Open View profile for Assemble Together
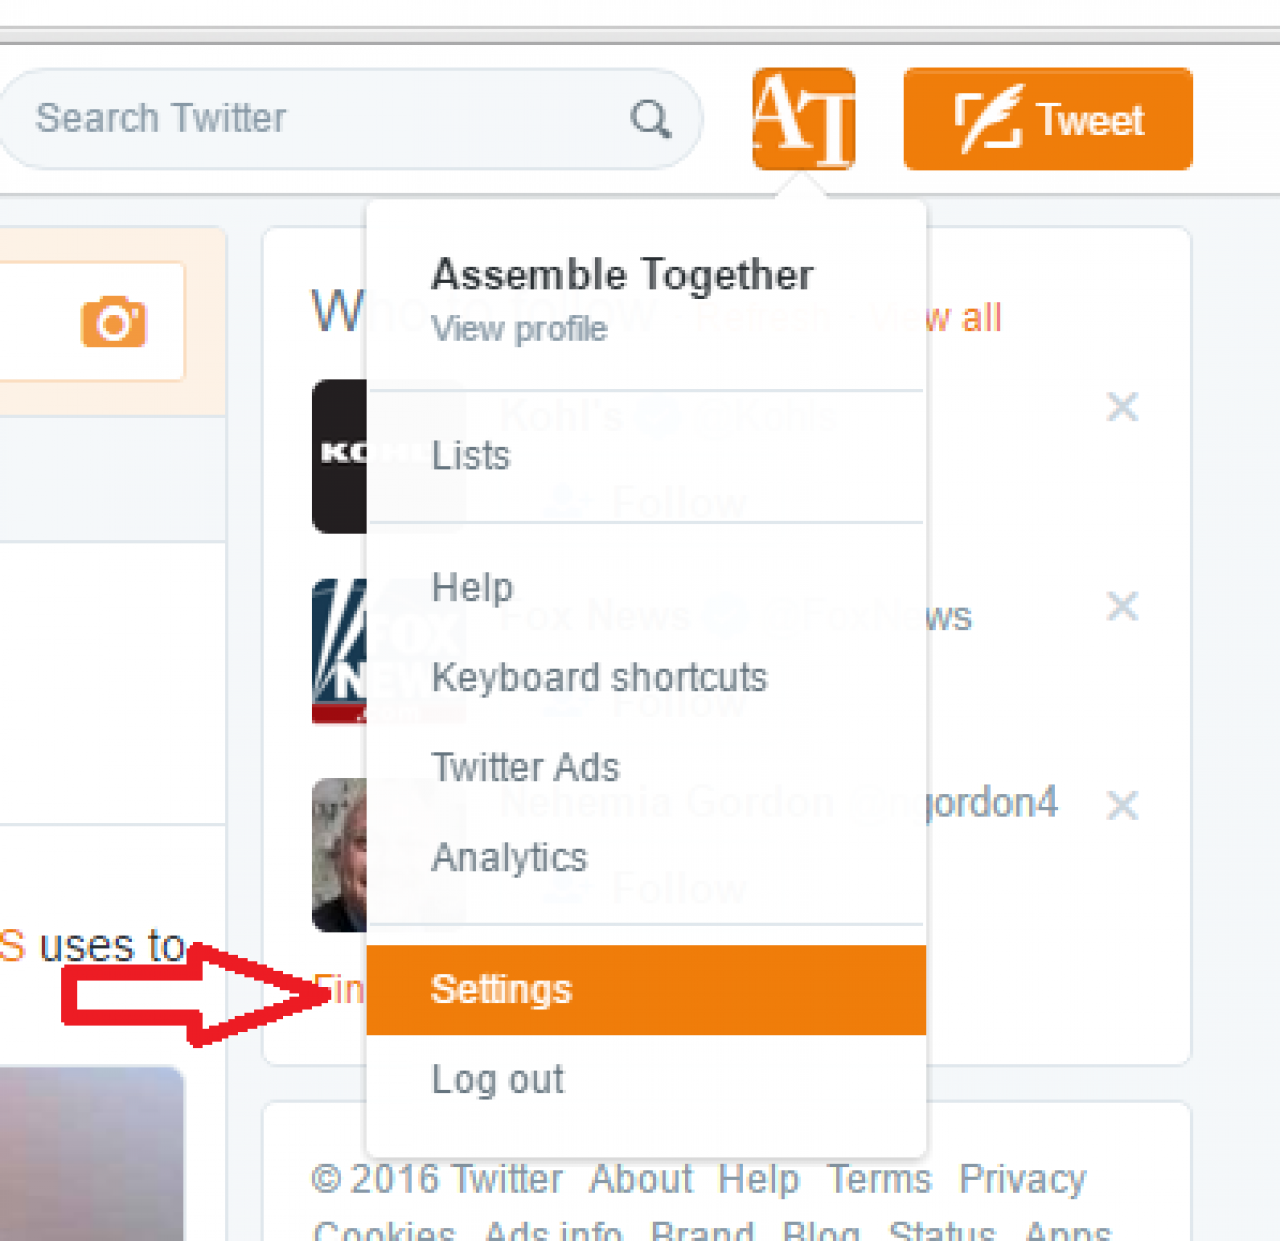The height and width of the screenshot is (1241, 1280). coord(519,329)
